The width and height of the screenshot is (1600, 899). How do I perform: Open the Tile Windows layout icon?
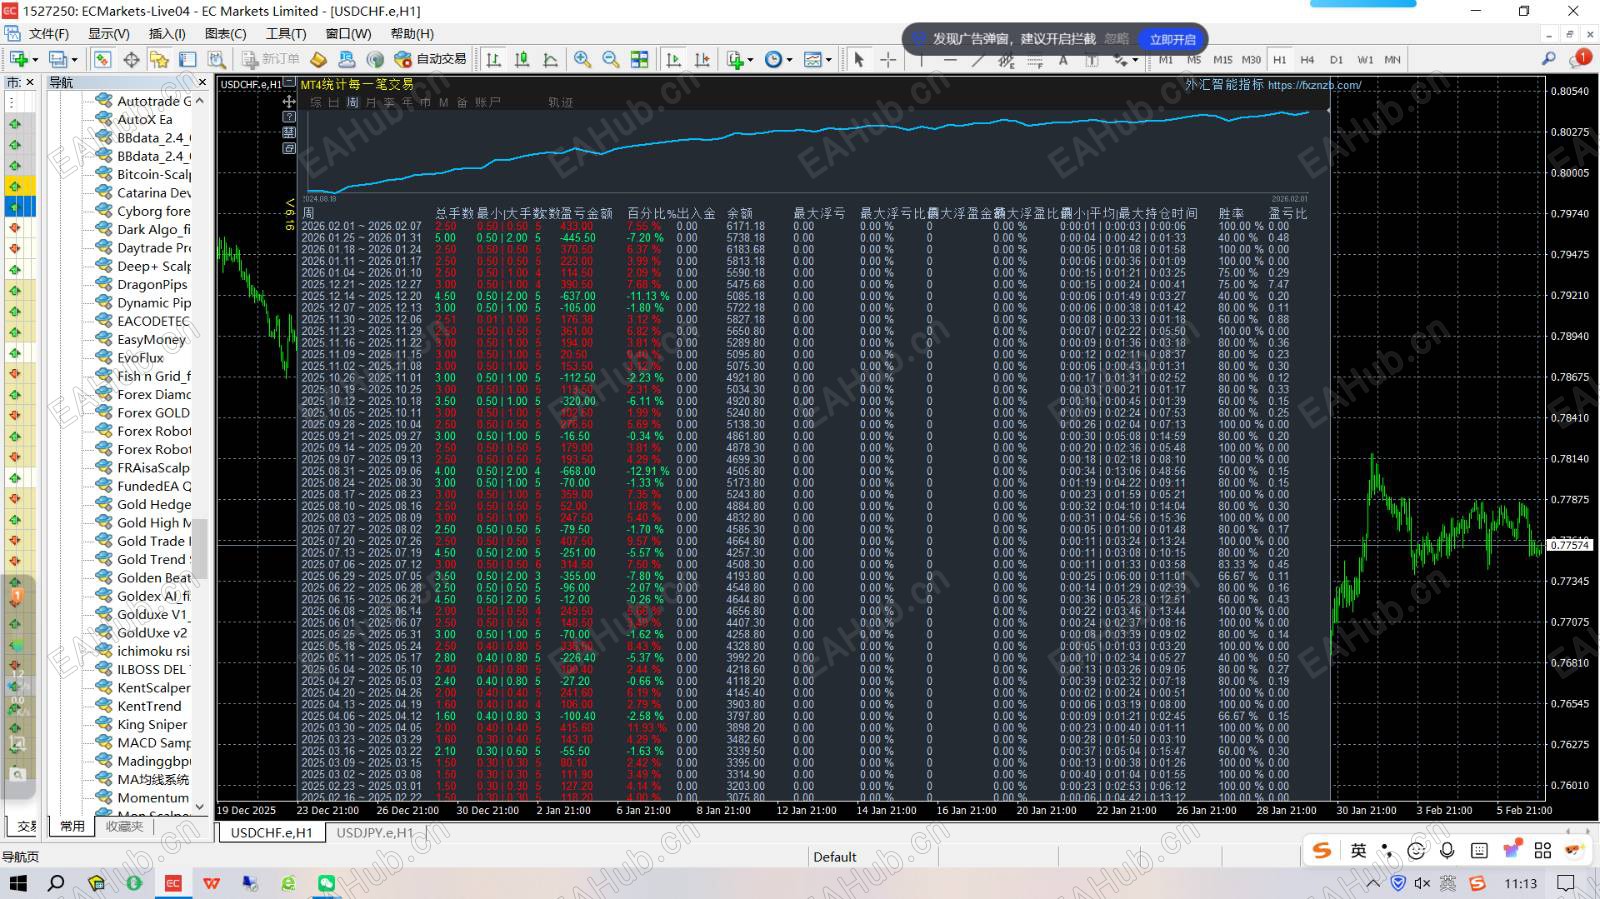pos(640,60)
